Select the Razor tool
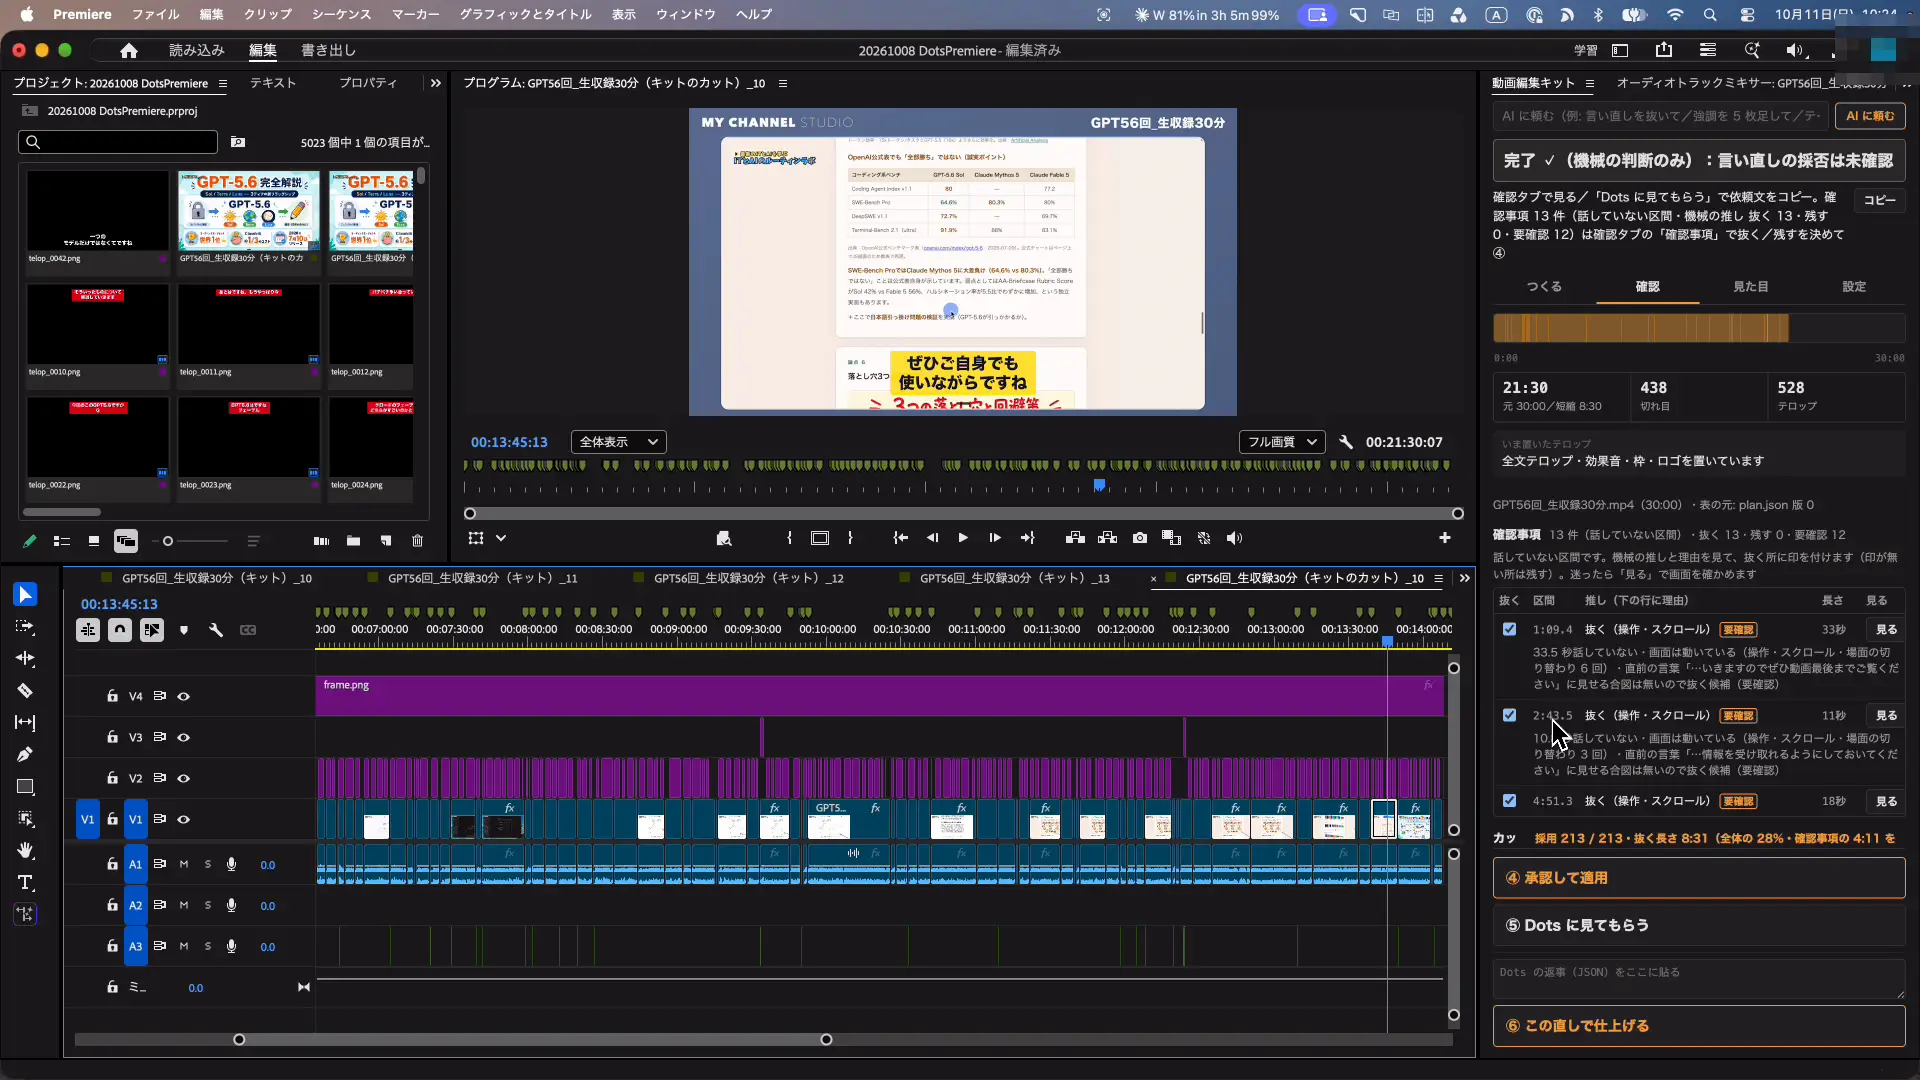 (x=25, y=691)
